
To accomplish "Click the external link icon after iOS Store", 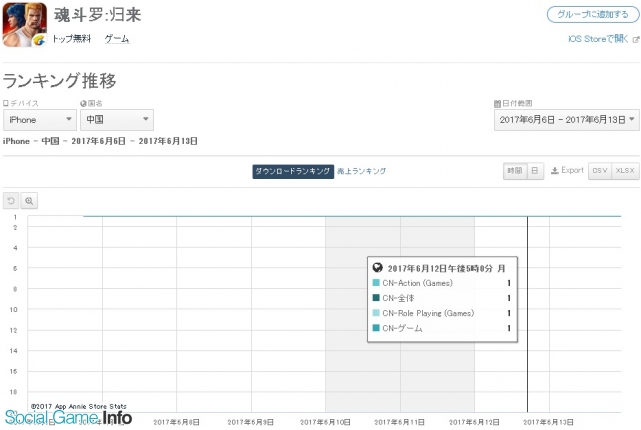I will (636, 40).
